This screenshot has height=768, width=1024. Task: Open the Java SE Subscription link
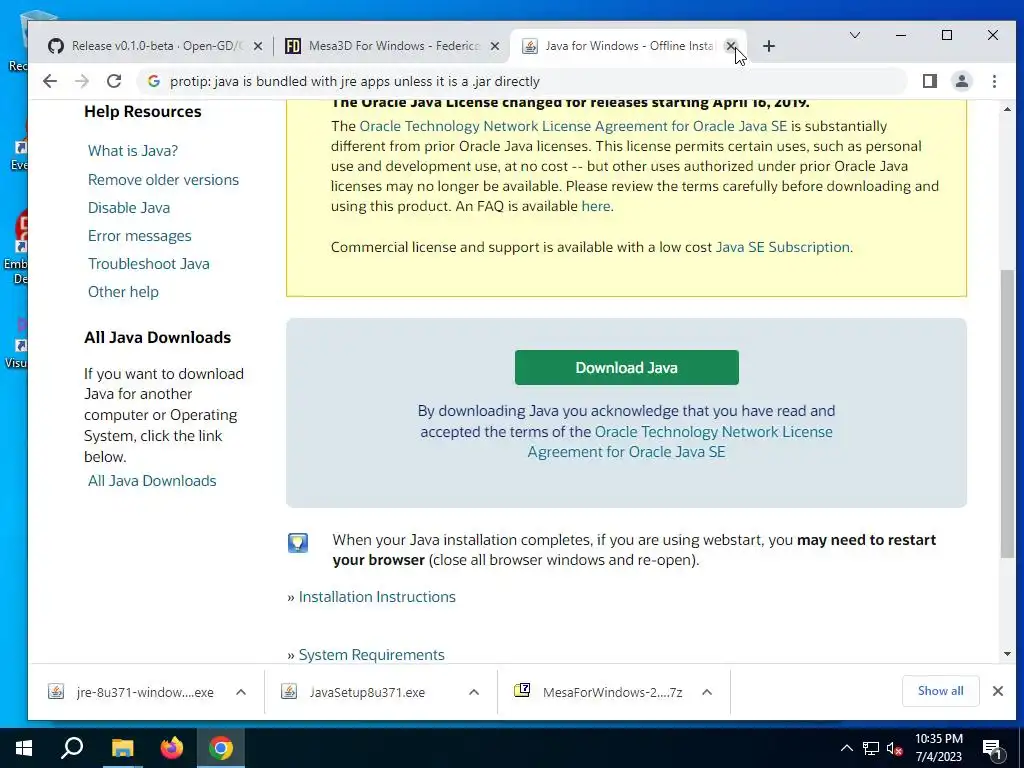click(782, 248)
